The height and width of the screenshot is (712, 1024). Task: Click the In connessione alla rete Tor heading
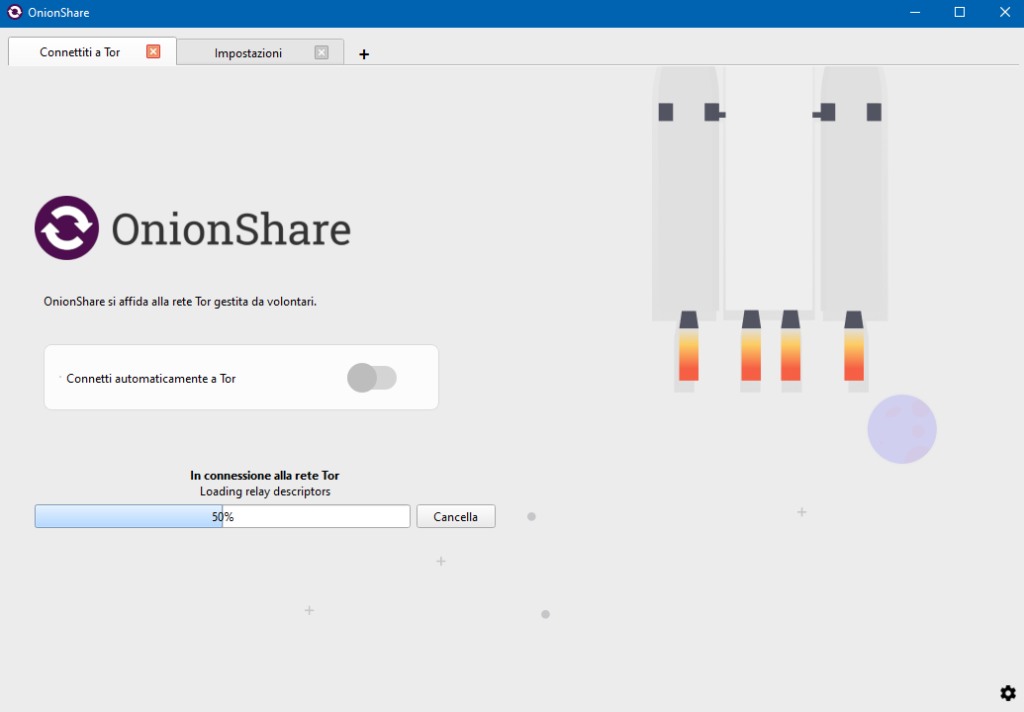[271, 476]
